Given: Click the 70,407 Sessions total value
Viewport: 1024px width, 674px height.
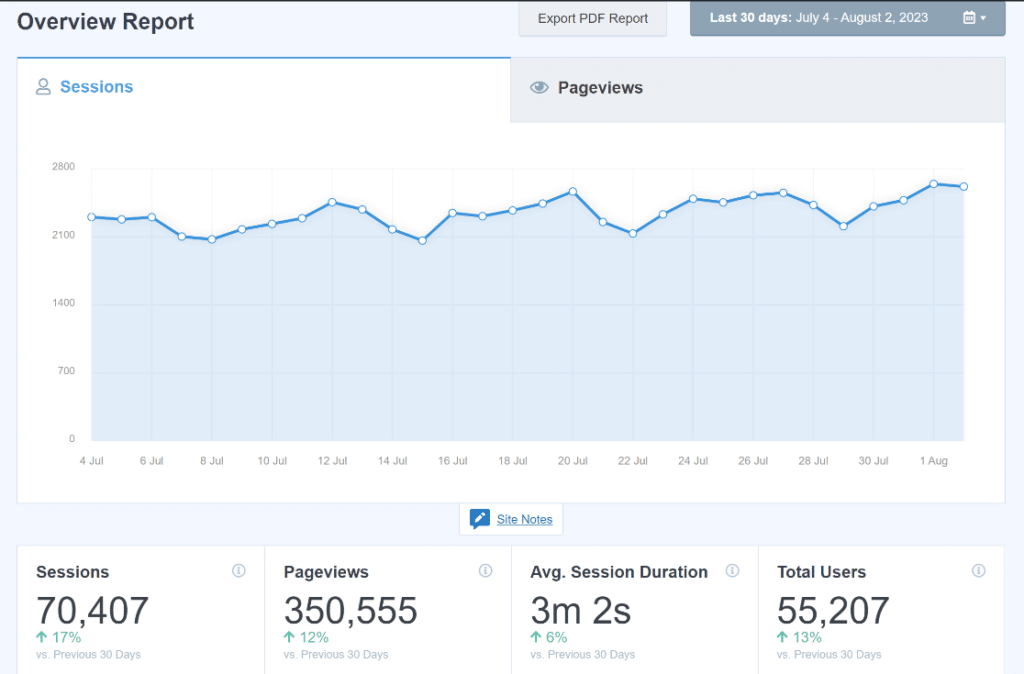Looking at the screenshot, I should (92, 611).
